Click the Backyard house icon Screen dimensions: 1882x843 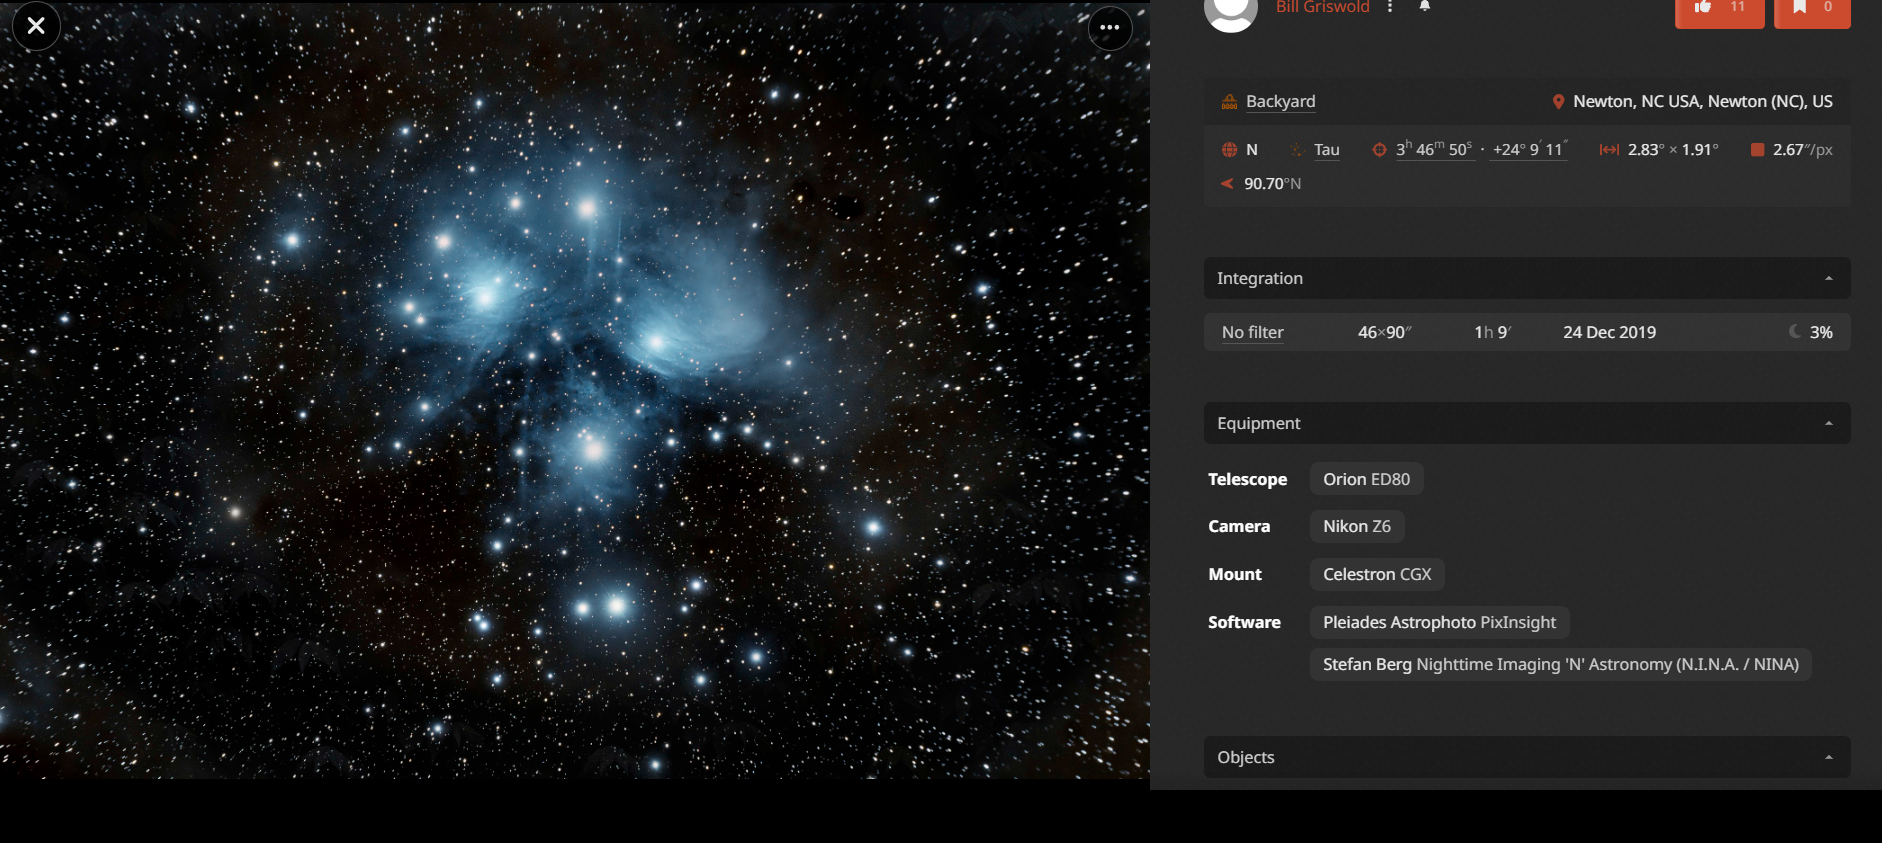coord(1230,101)
